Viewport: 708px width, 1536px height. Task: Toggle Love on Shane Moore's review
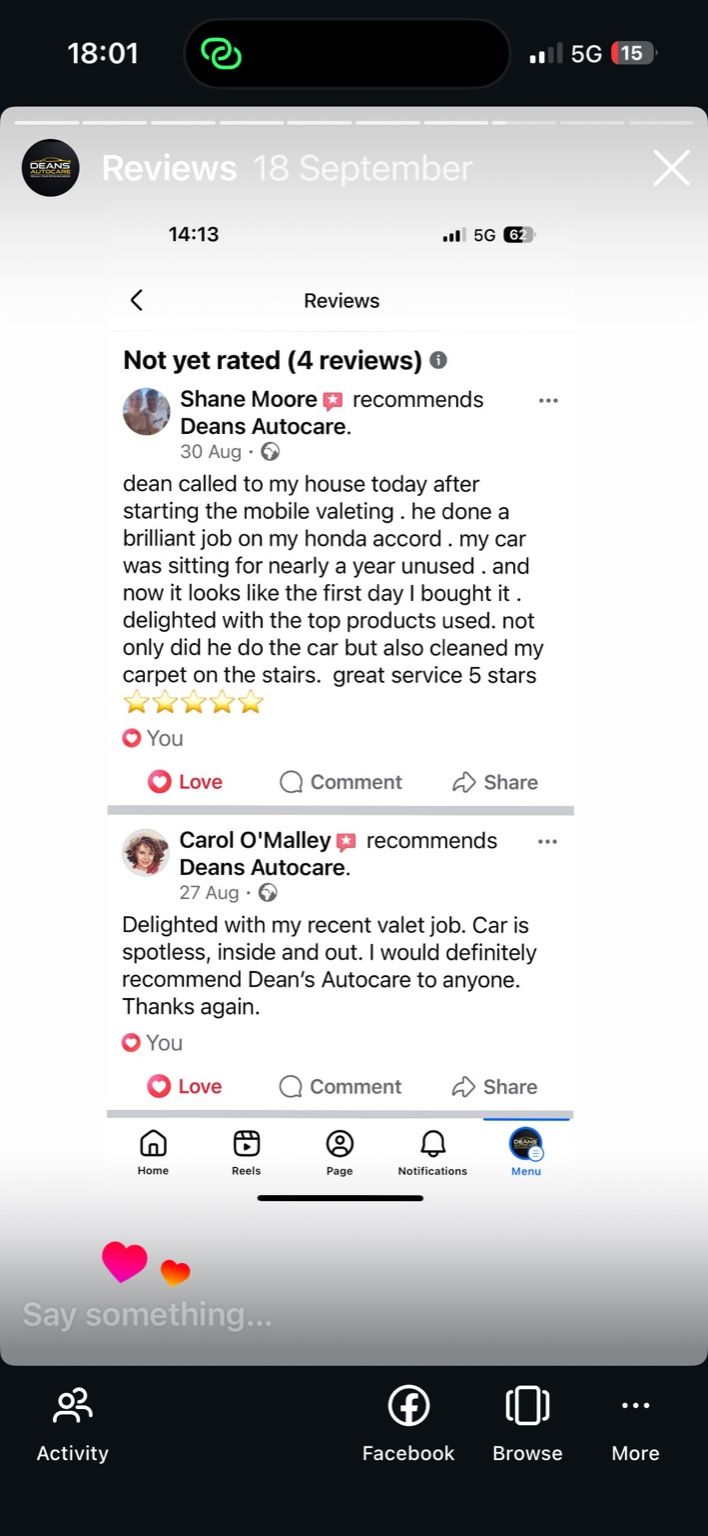185,782
